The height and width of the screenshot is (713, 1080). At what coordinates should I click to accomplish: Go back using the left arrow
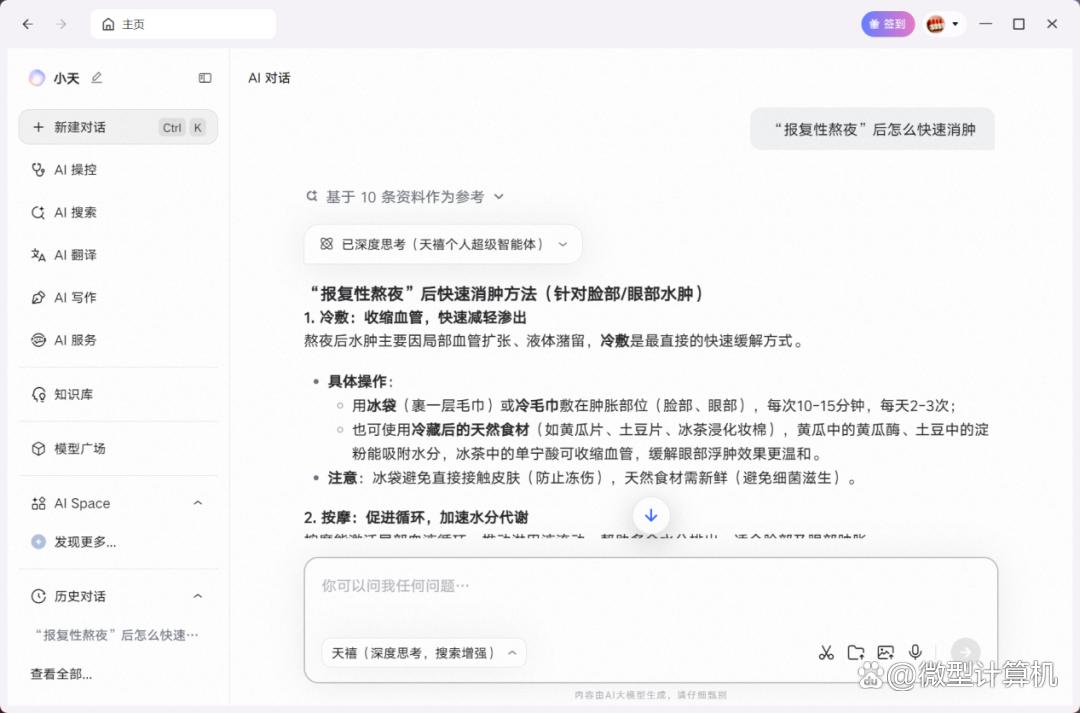pos(28,24)
